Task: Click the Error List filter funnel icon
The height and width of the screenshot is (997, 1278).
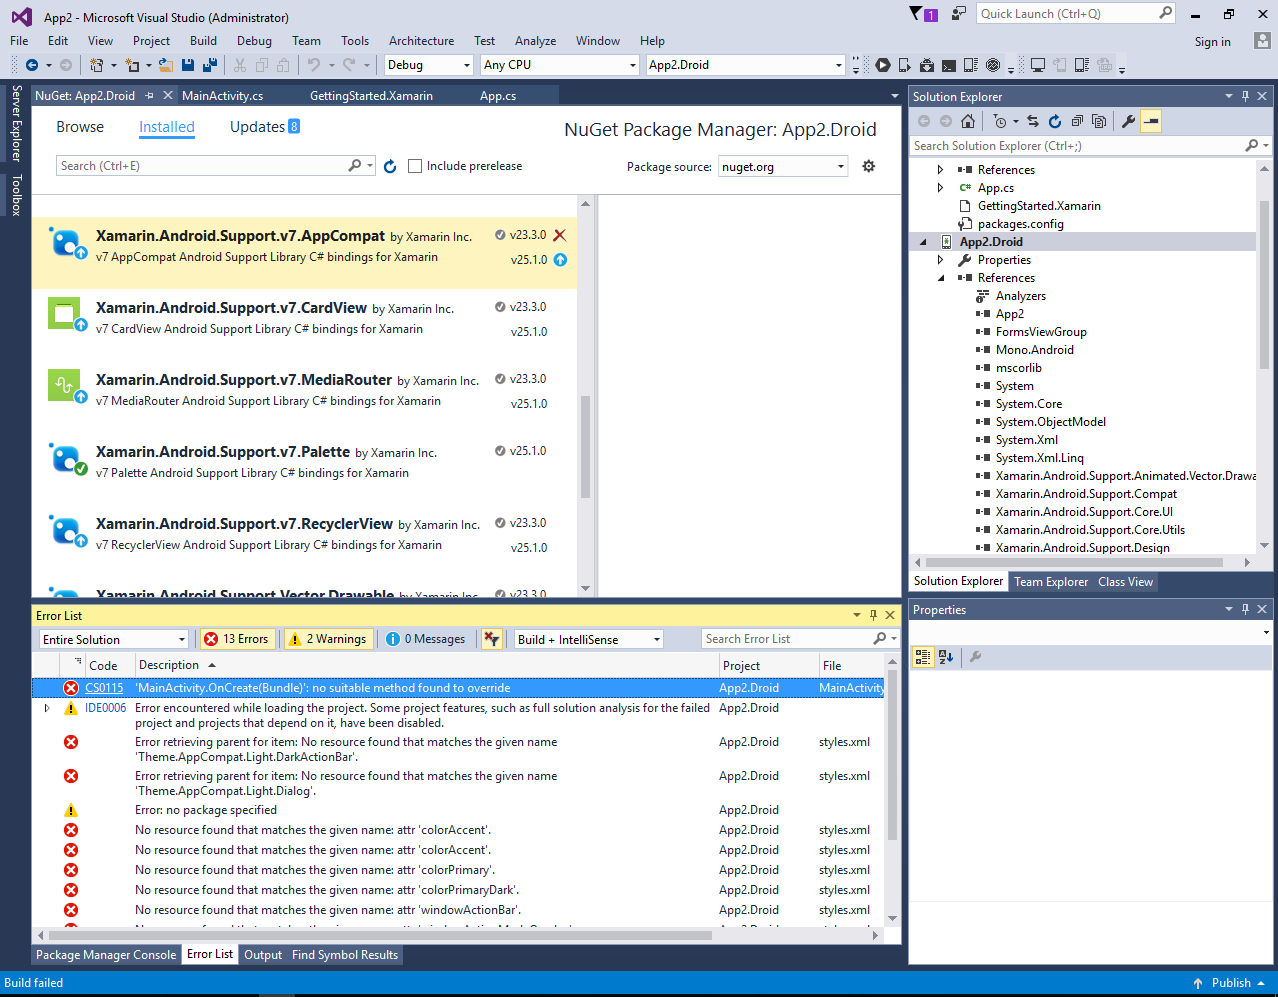Action: pos(491,639)
